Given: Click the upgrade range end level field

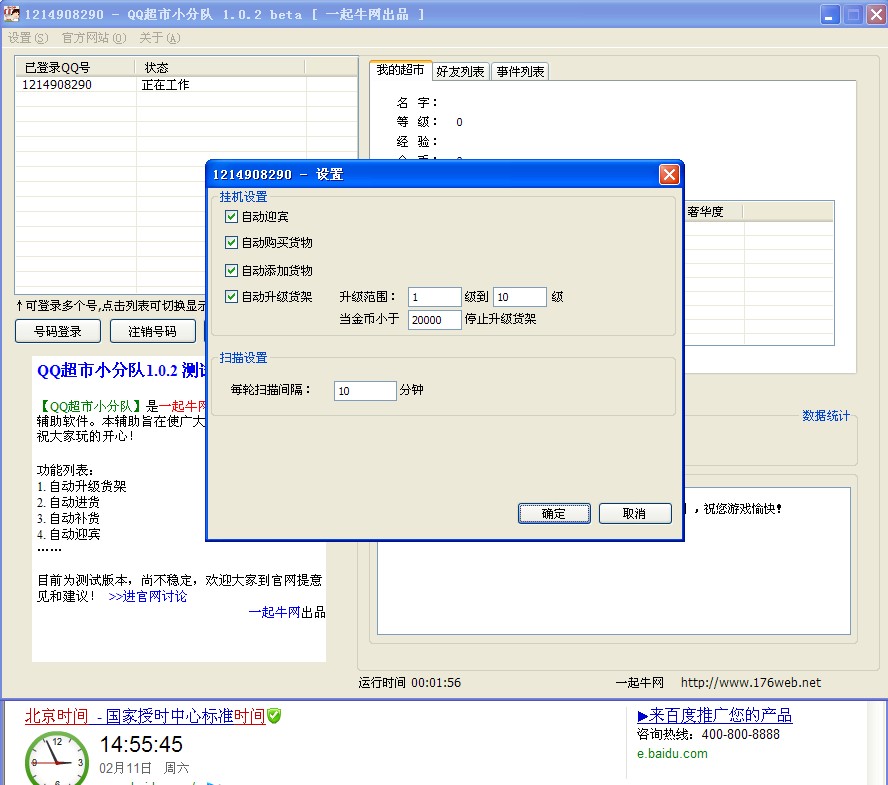Looking at the screenshot, I should click(519, 297).
